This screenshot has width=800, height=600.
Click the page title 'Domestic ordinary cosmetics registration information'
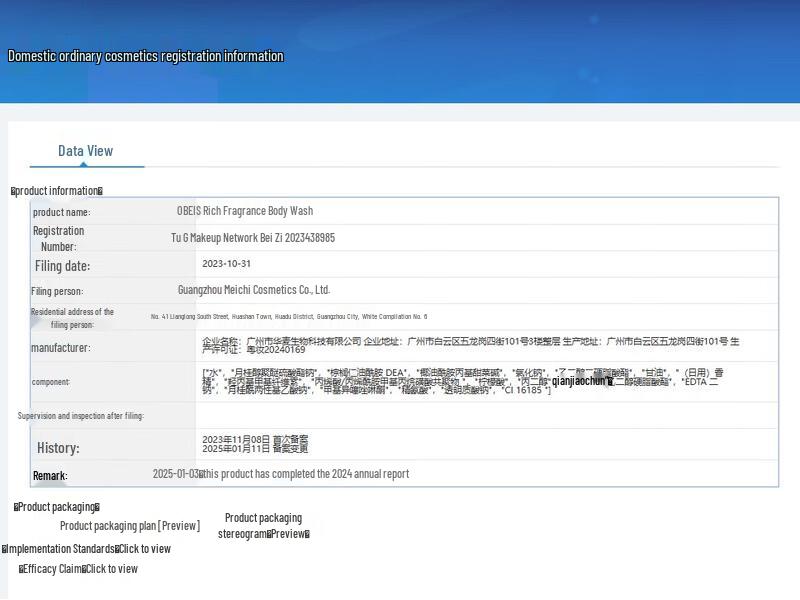(x=146, y=56)
